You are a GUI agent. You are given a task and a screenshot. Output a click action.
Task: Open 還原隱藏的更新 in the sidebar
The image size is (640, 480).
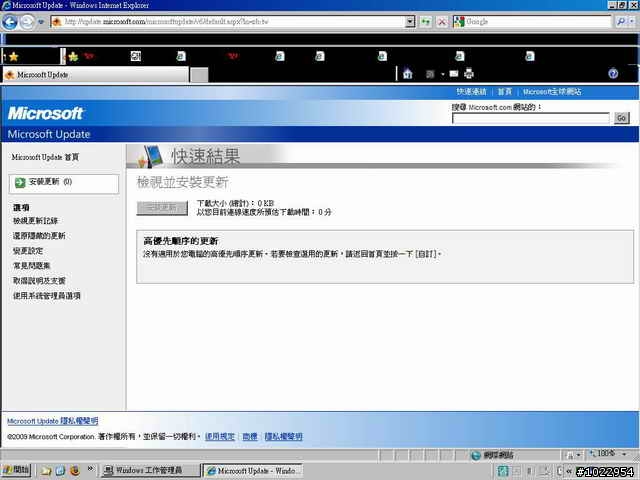pos(39,236)
